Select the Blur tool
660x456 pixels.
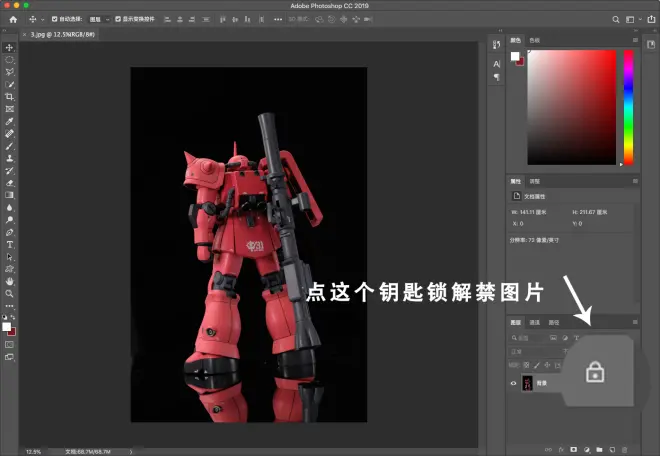click(9, 207)
